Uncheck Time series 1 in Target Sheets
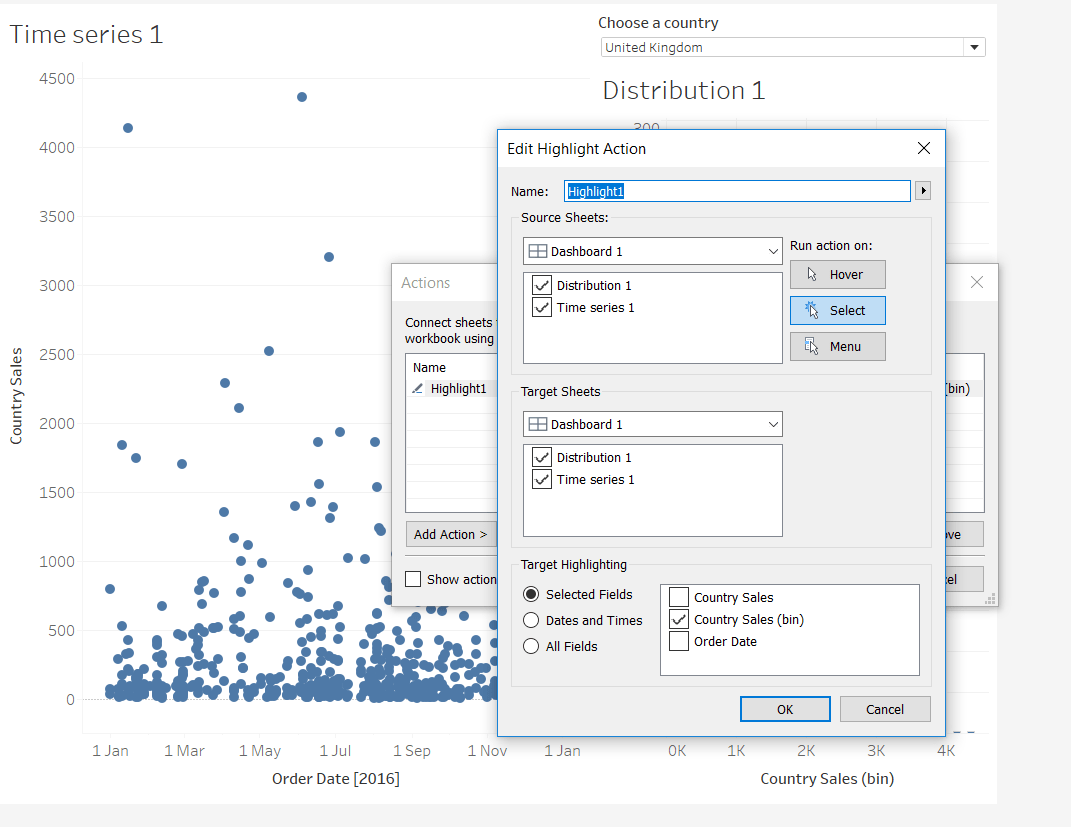The height and width of the screenshot is (827, 1071). coord(542,480)
